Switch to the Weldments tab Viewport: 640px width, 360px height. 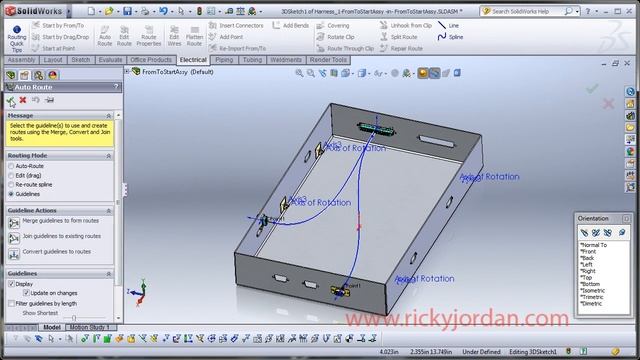point(286,60)
